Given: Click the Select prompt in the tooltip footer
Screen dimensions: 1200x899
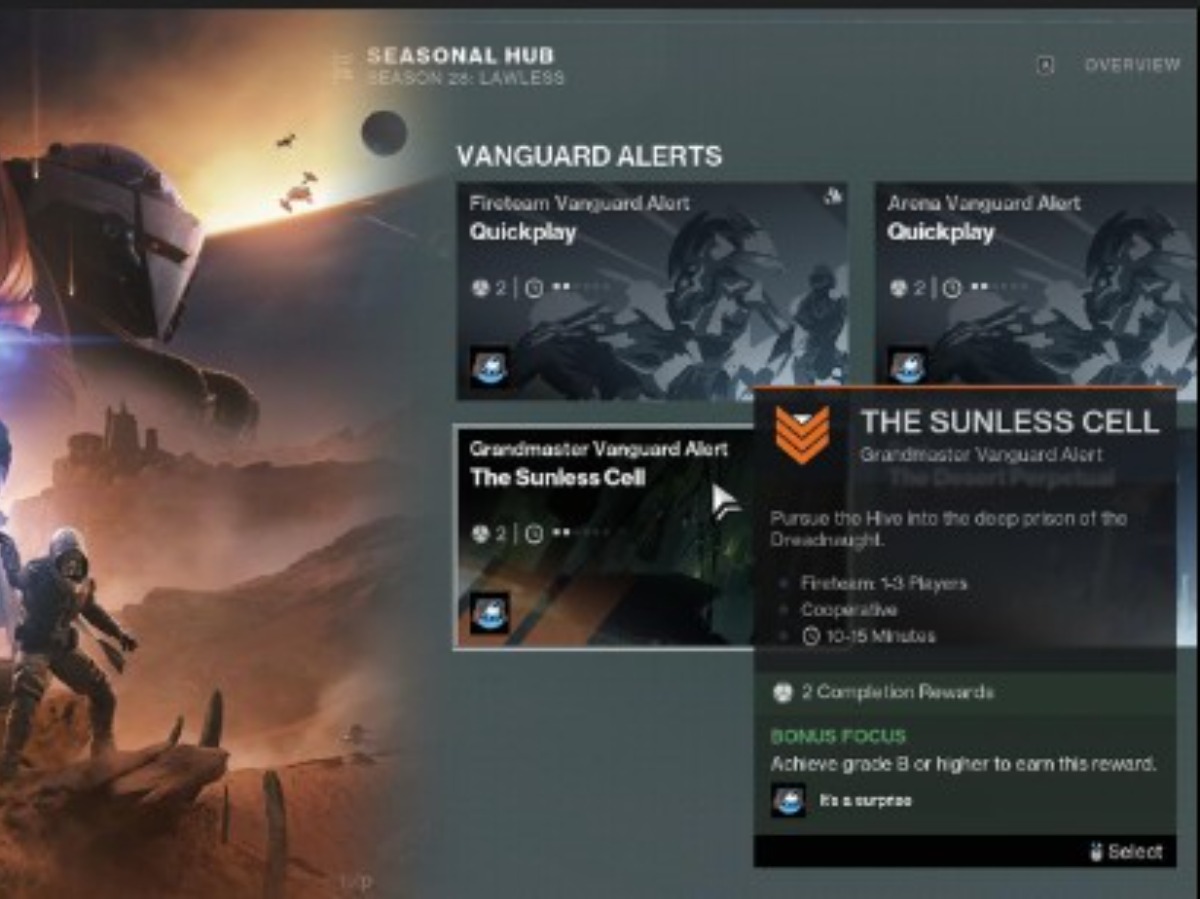Looking at the screenshot, I should click(x=1126, y=852).
